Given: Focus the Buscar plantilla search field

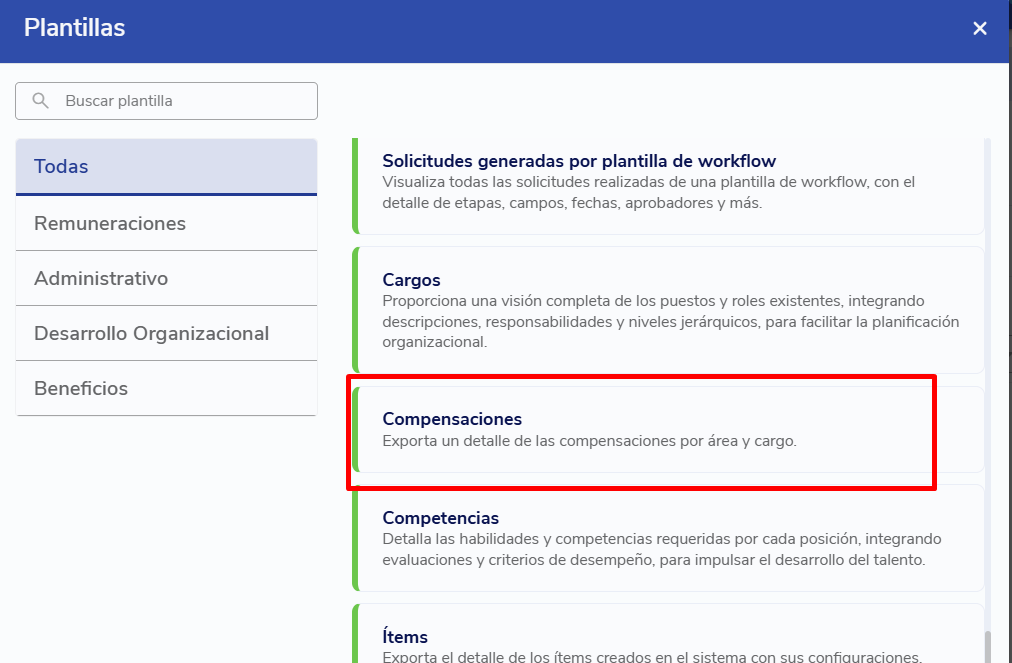Looking at the screenshot, I should (x=180, y=101).
